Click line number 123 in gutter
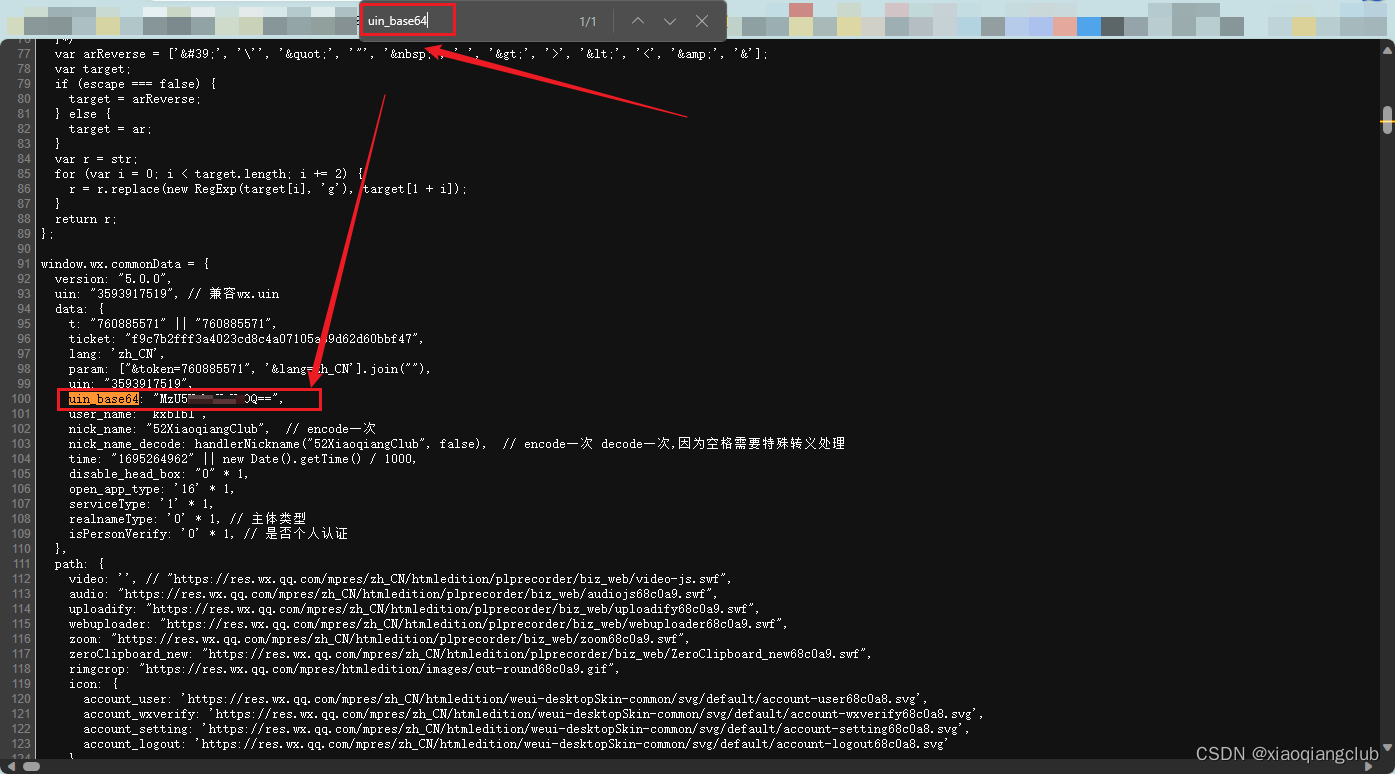This screenshot has height=774, width=1395. pos(21,744)
